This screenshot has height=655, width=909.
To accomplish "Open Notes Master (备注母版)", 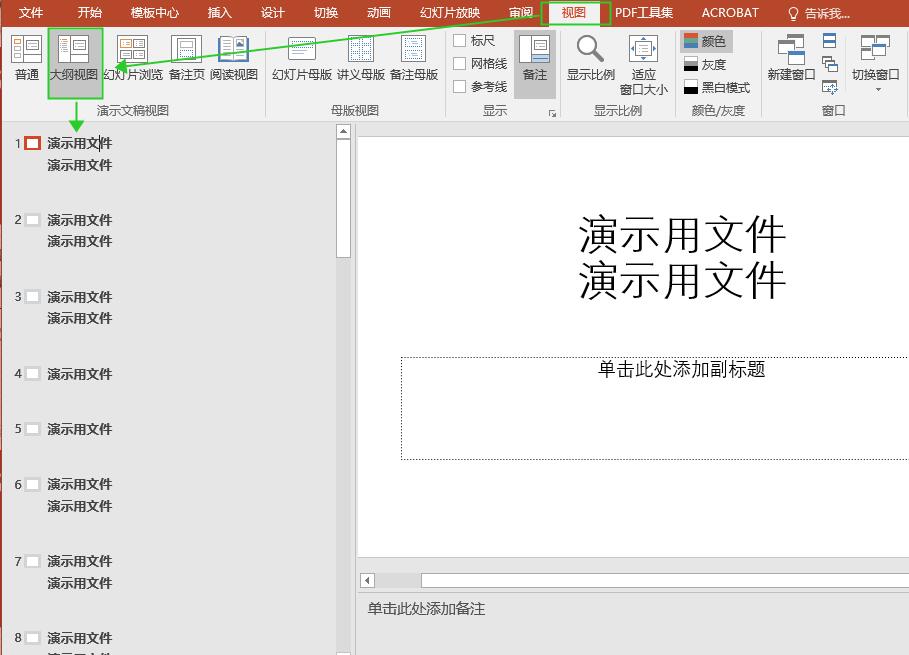I will click(x=413, y=59).
